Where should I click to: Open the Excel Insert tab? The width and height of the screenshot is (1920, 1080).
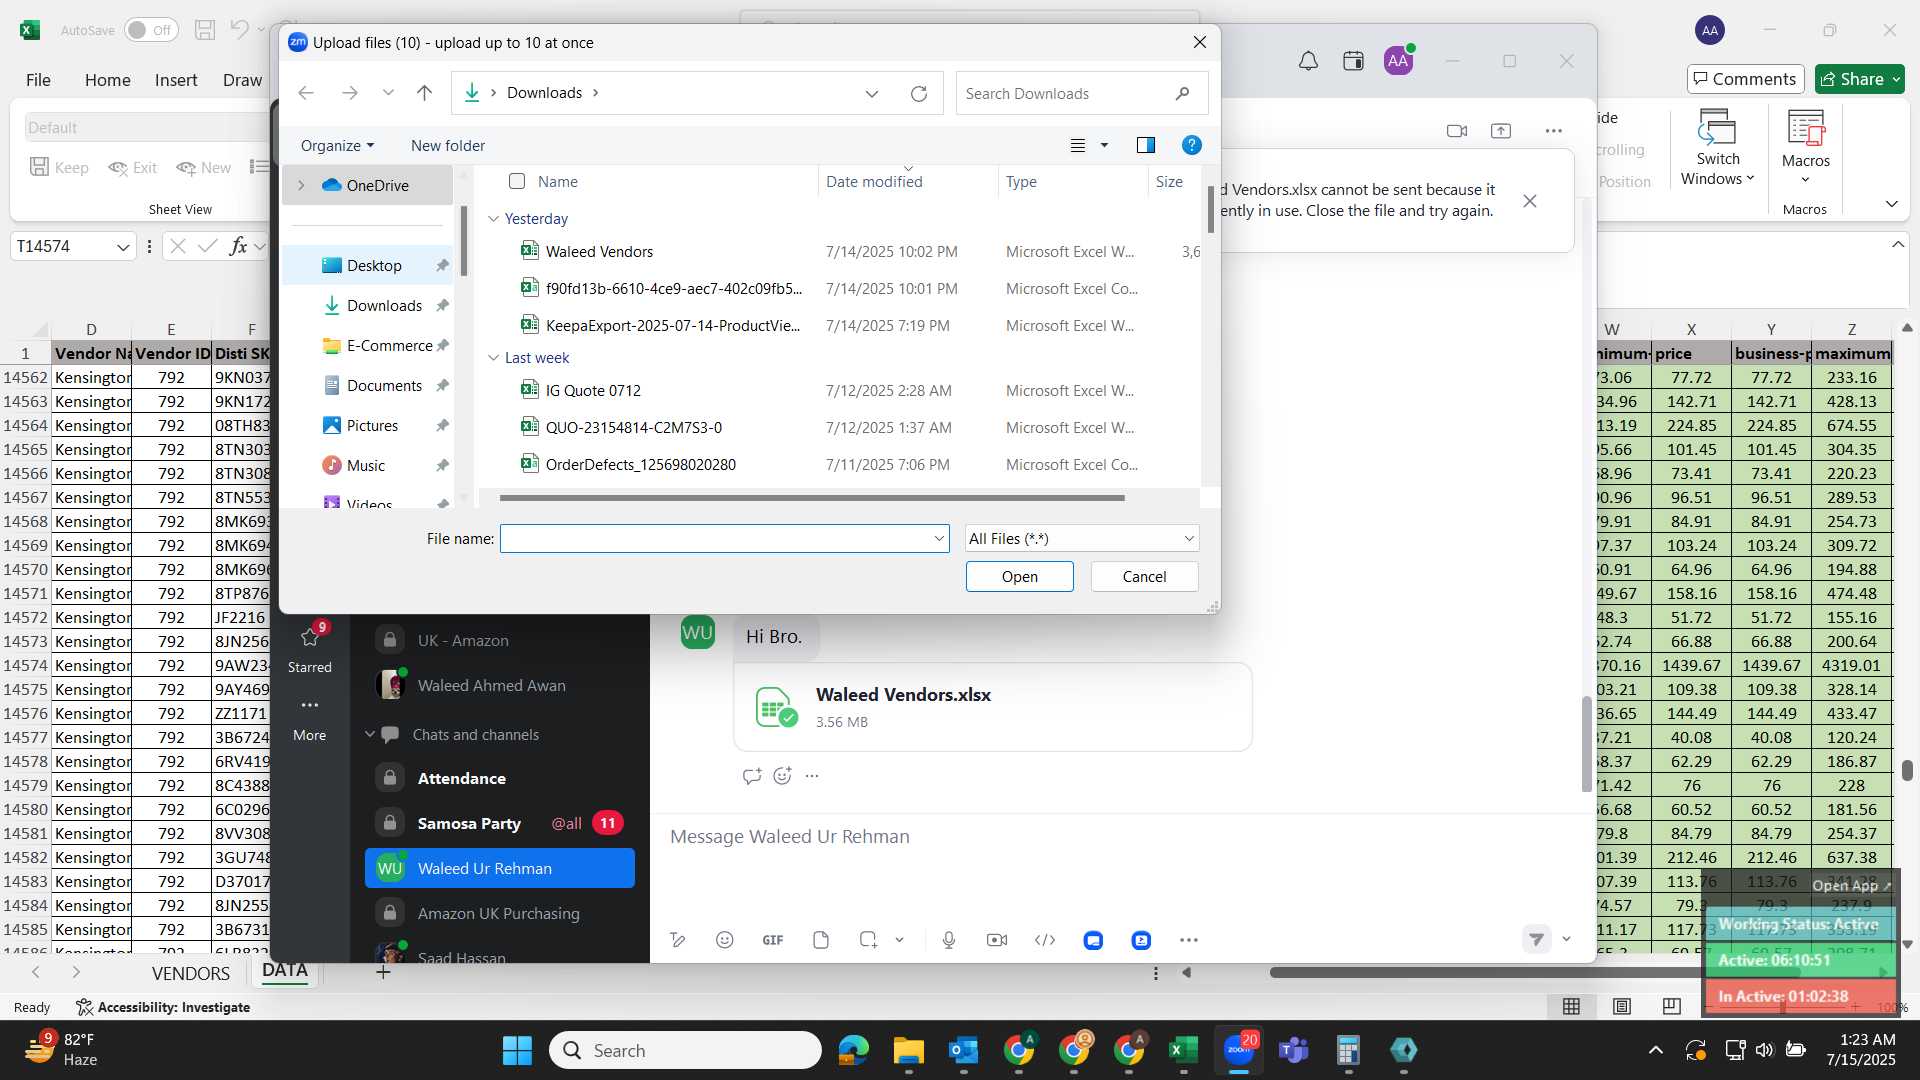[x=176, y=80]
